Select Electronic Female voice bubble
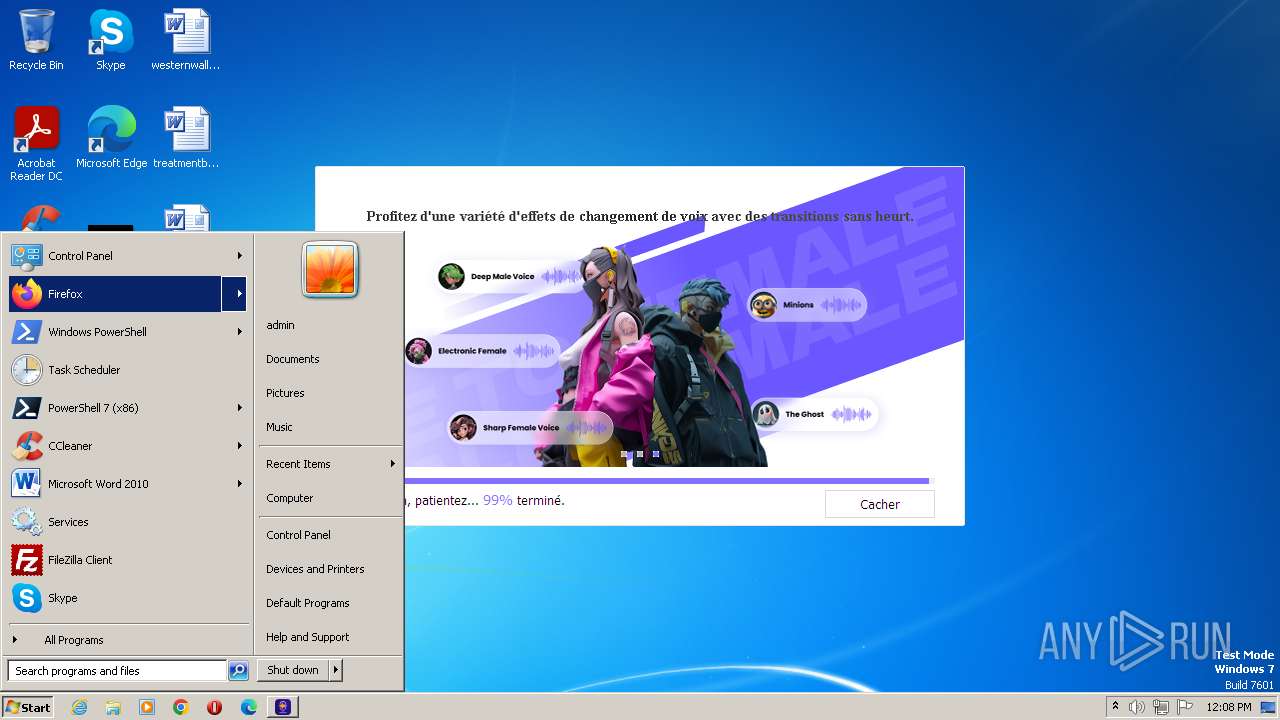Image resolution: width=1280 pixels, height=720 pixels. [482, 351]
